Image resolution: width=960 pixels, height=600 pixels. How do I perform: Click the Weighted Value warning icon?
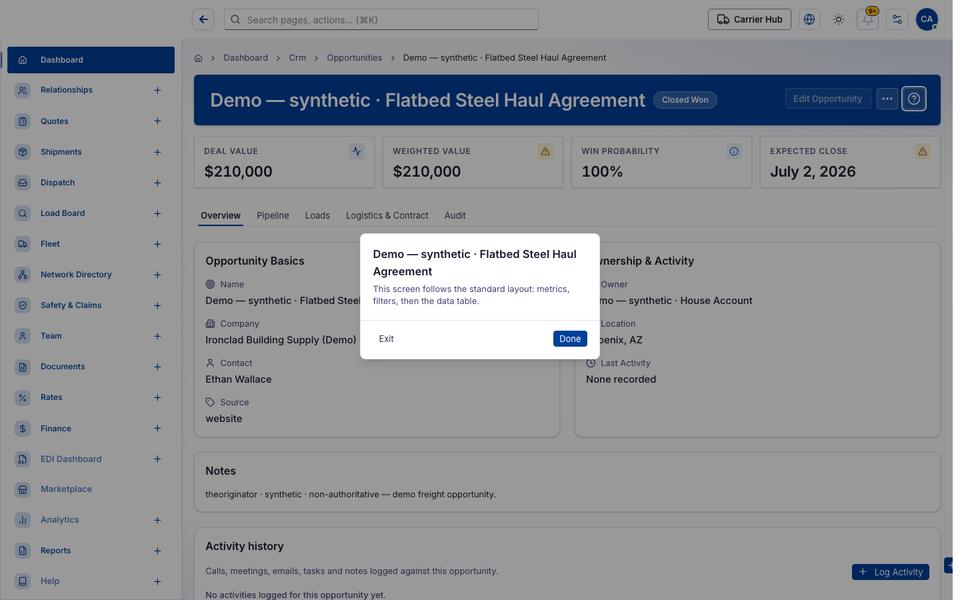[x=545, y=151]
